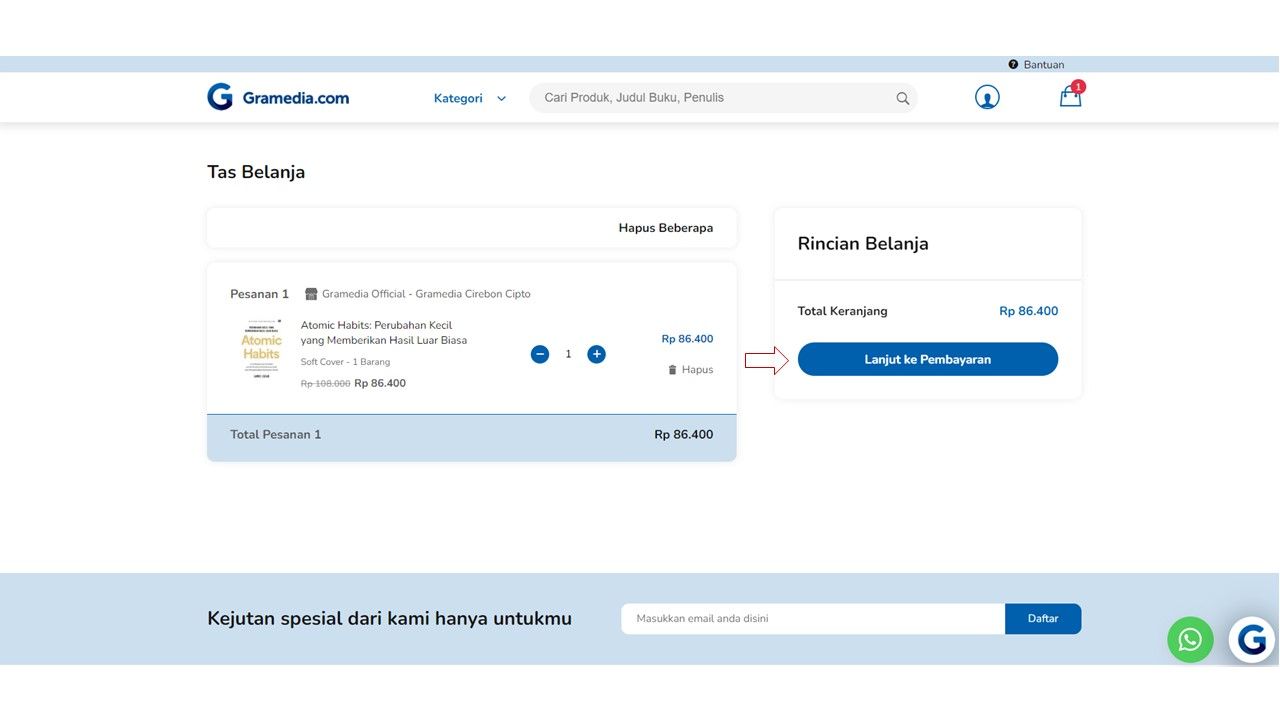
Task: Decrease quantity with the minus button
Action: (x=540, y=354)
